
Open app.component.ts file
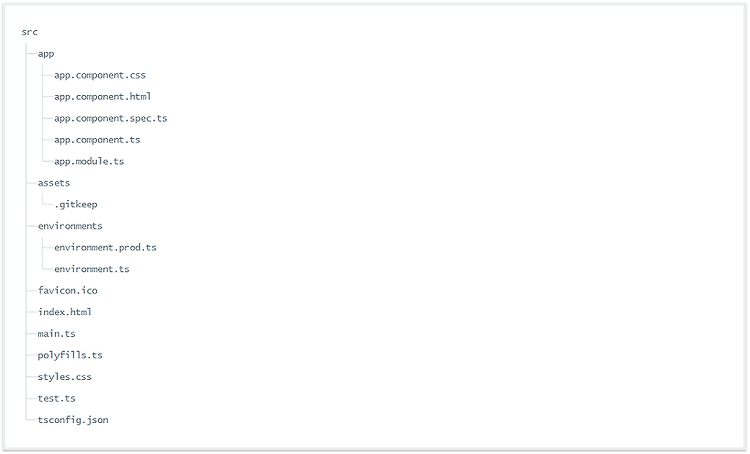pyautogui.click(x=97, y=140)
